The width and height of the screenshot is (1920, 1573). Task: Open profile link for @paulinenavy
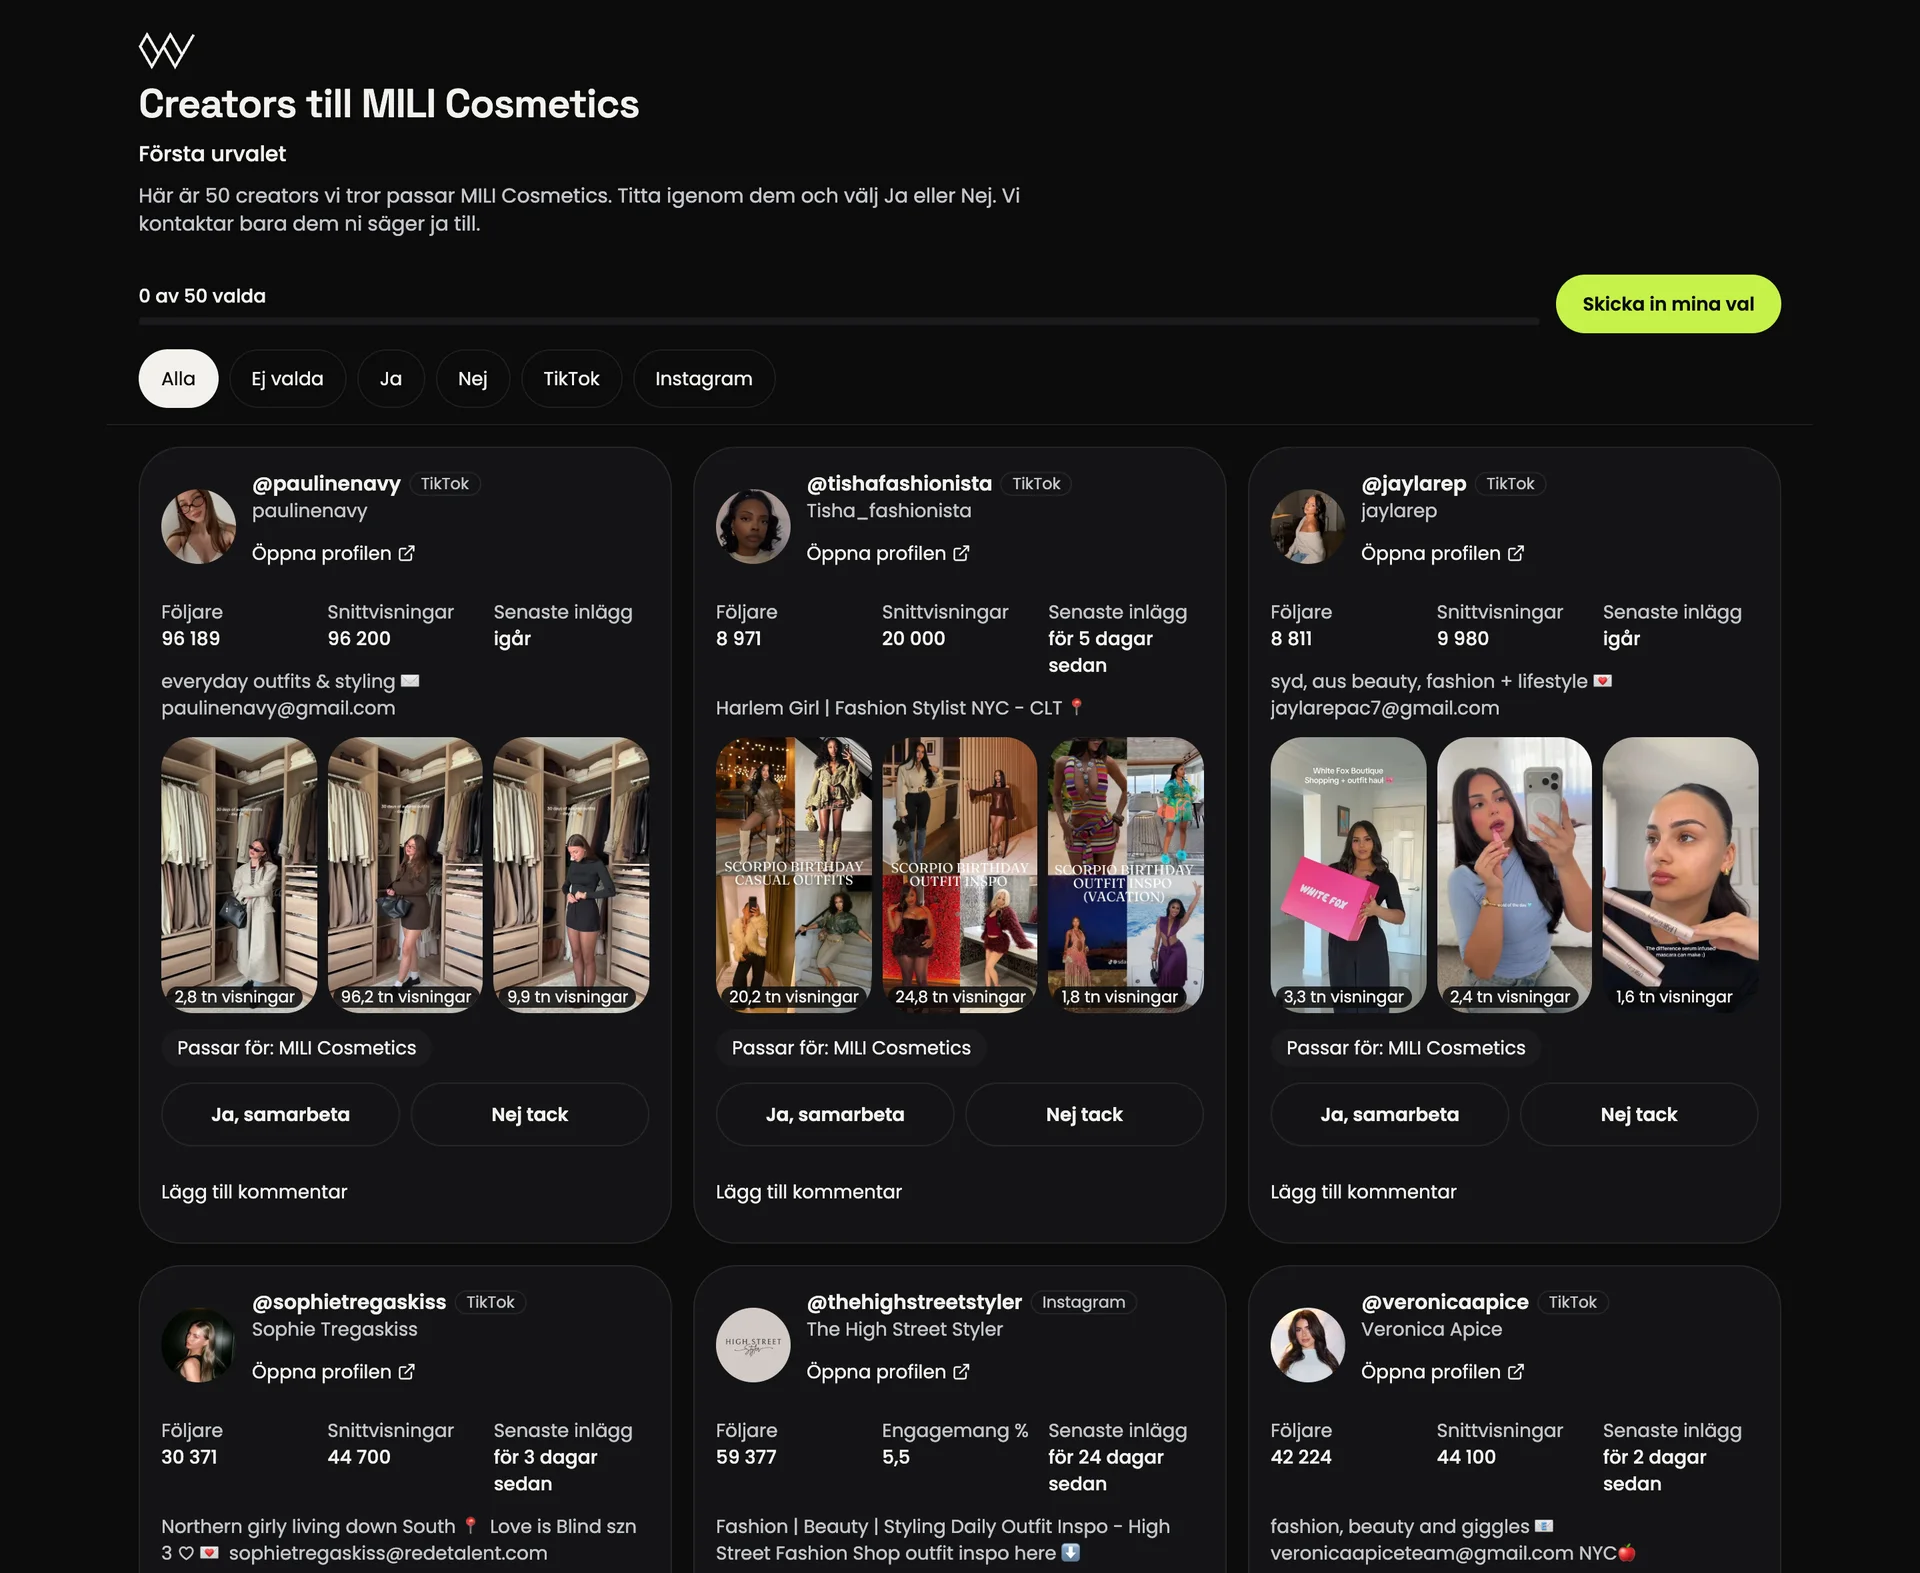(x=333, y=553)
